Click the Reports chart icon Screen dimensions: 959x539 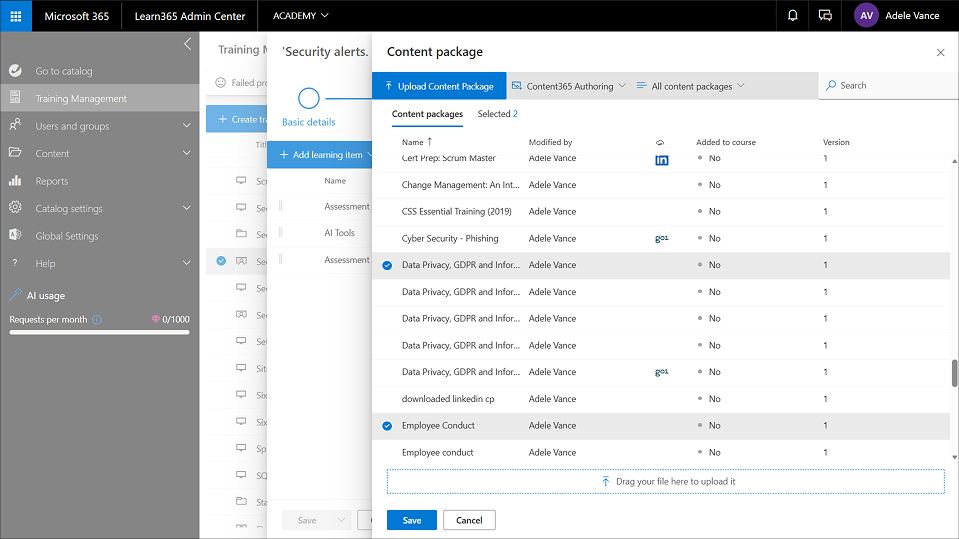(x=15, y=181)
